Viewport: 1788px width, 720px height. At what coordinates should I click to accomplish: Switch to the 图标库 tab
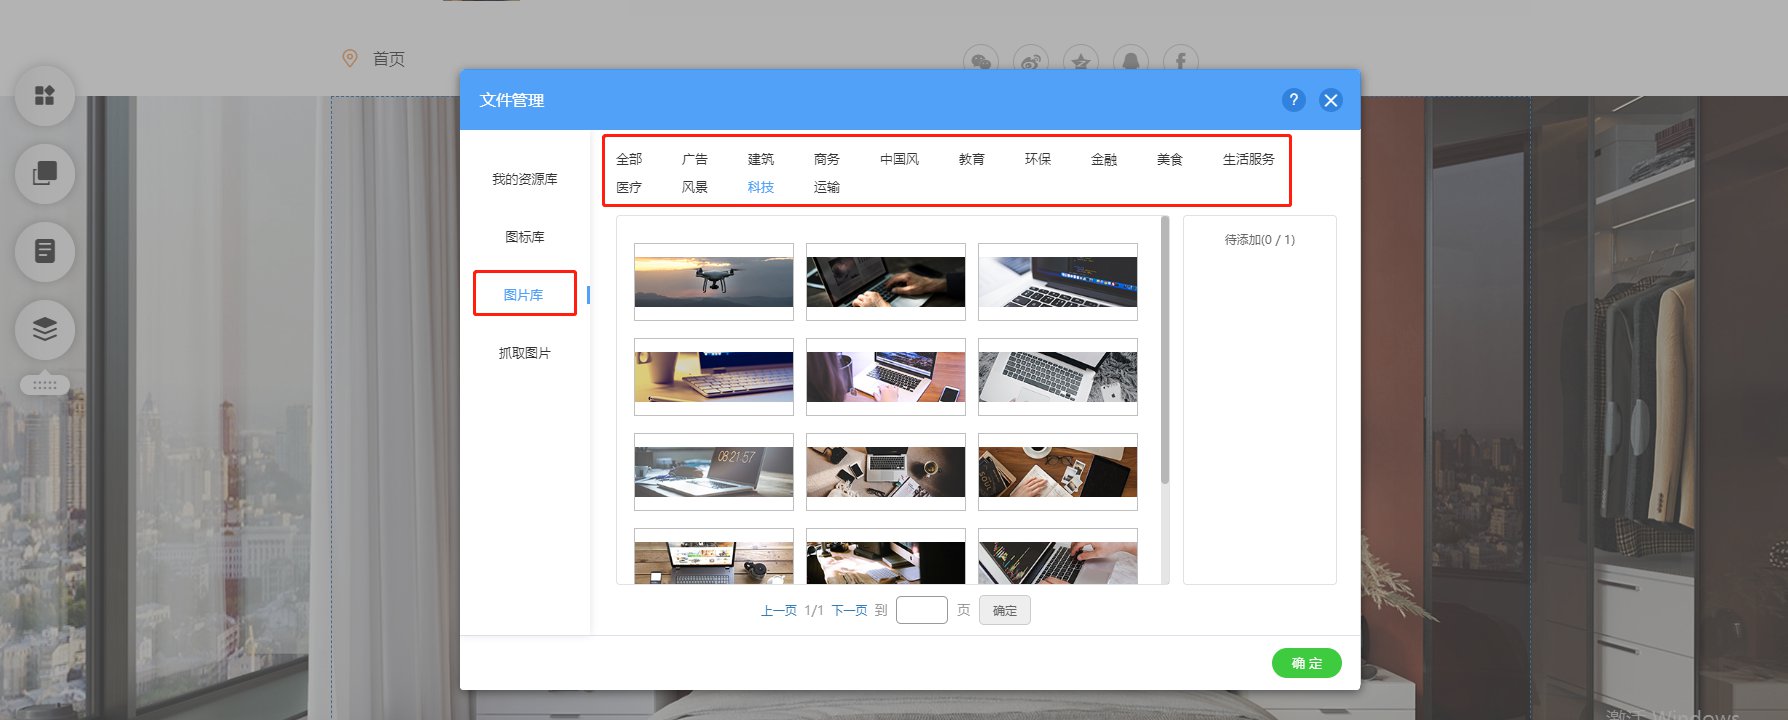pyautogui.click(x=525, y=237)
